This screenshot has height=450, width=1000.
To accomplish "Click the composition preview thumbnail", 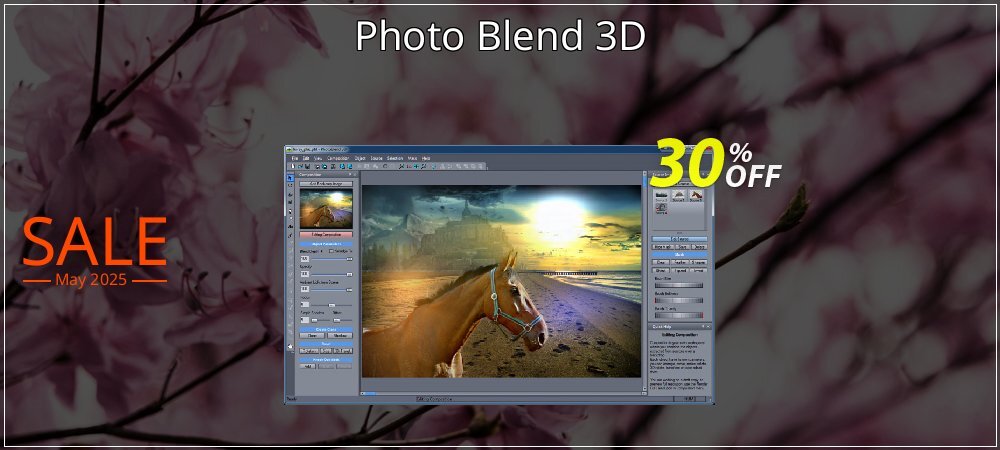I will 326,209.
